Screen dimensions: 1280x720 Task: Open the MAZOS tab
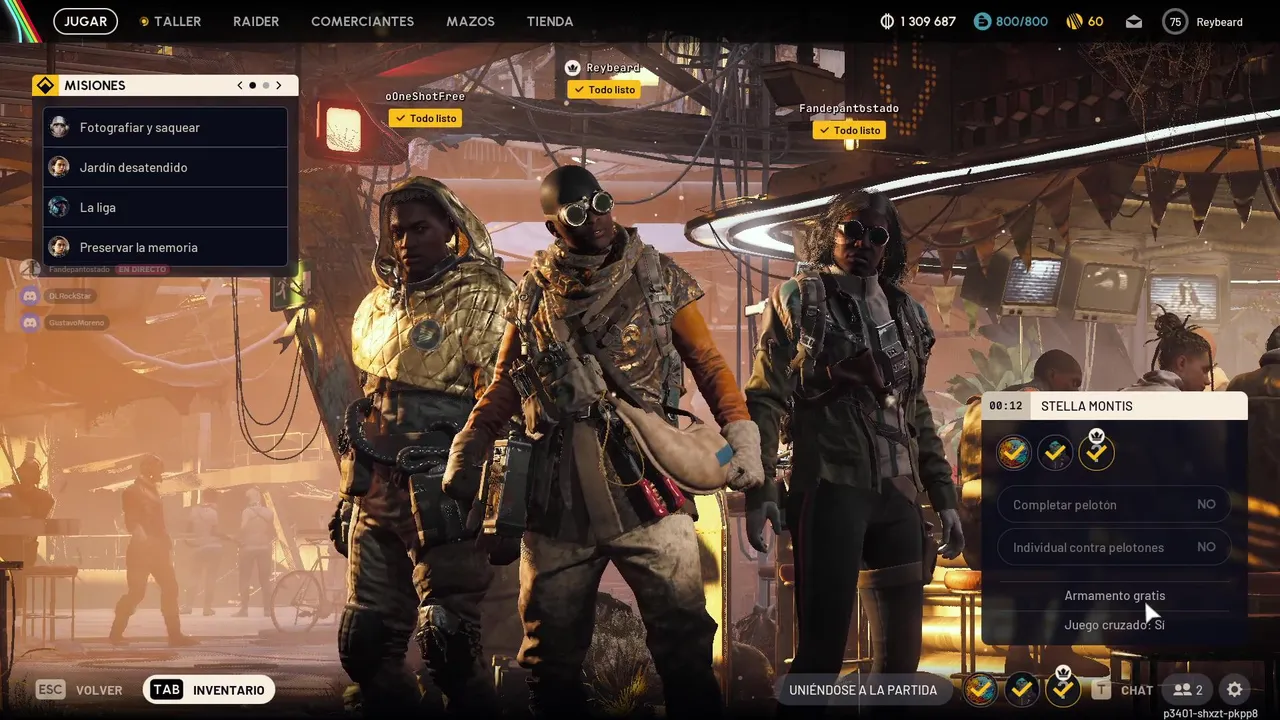(470, 21)
